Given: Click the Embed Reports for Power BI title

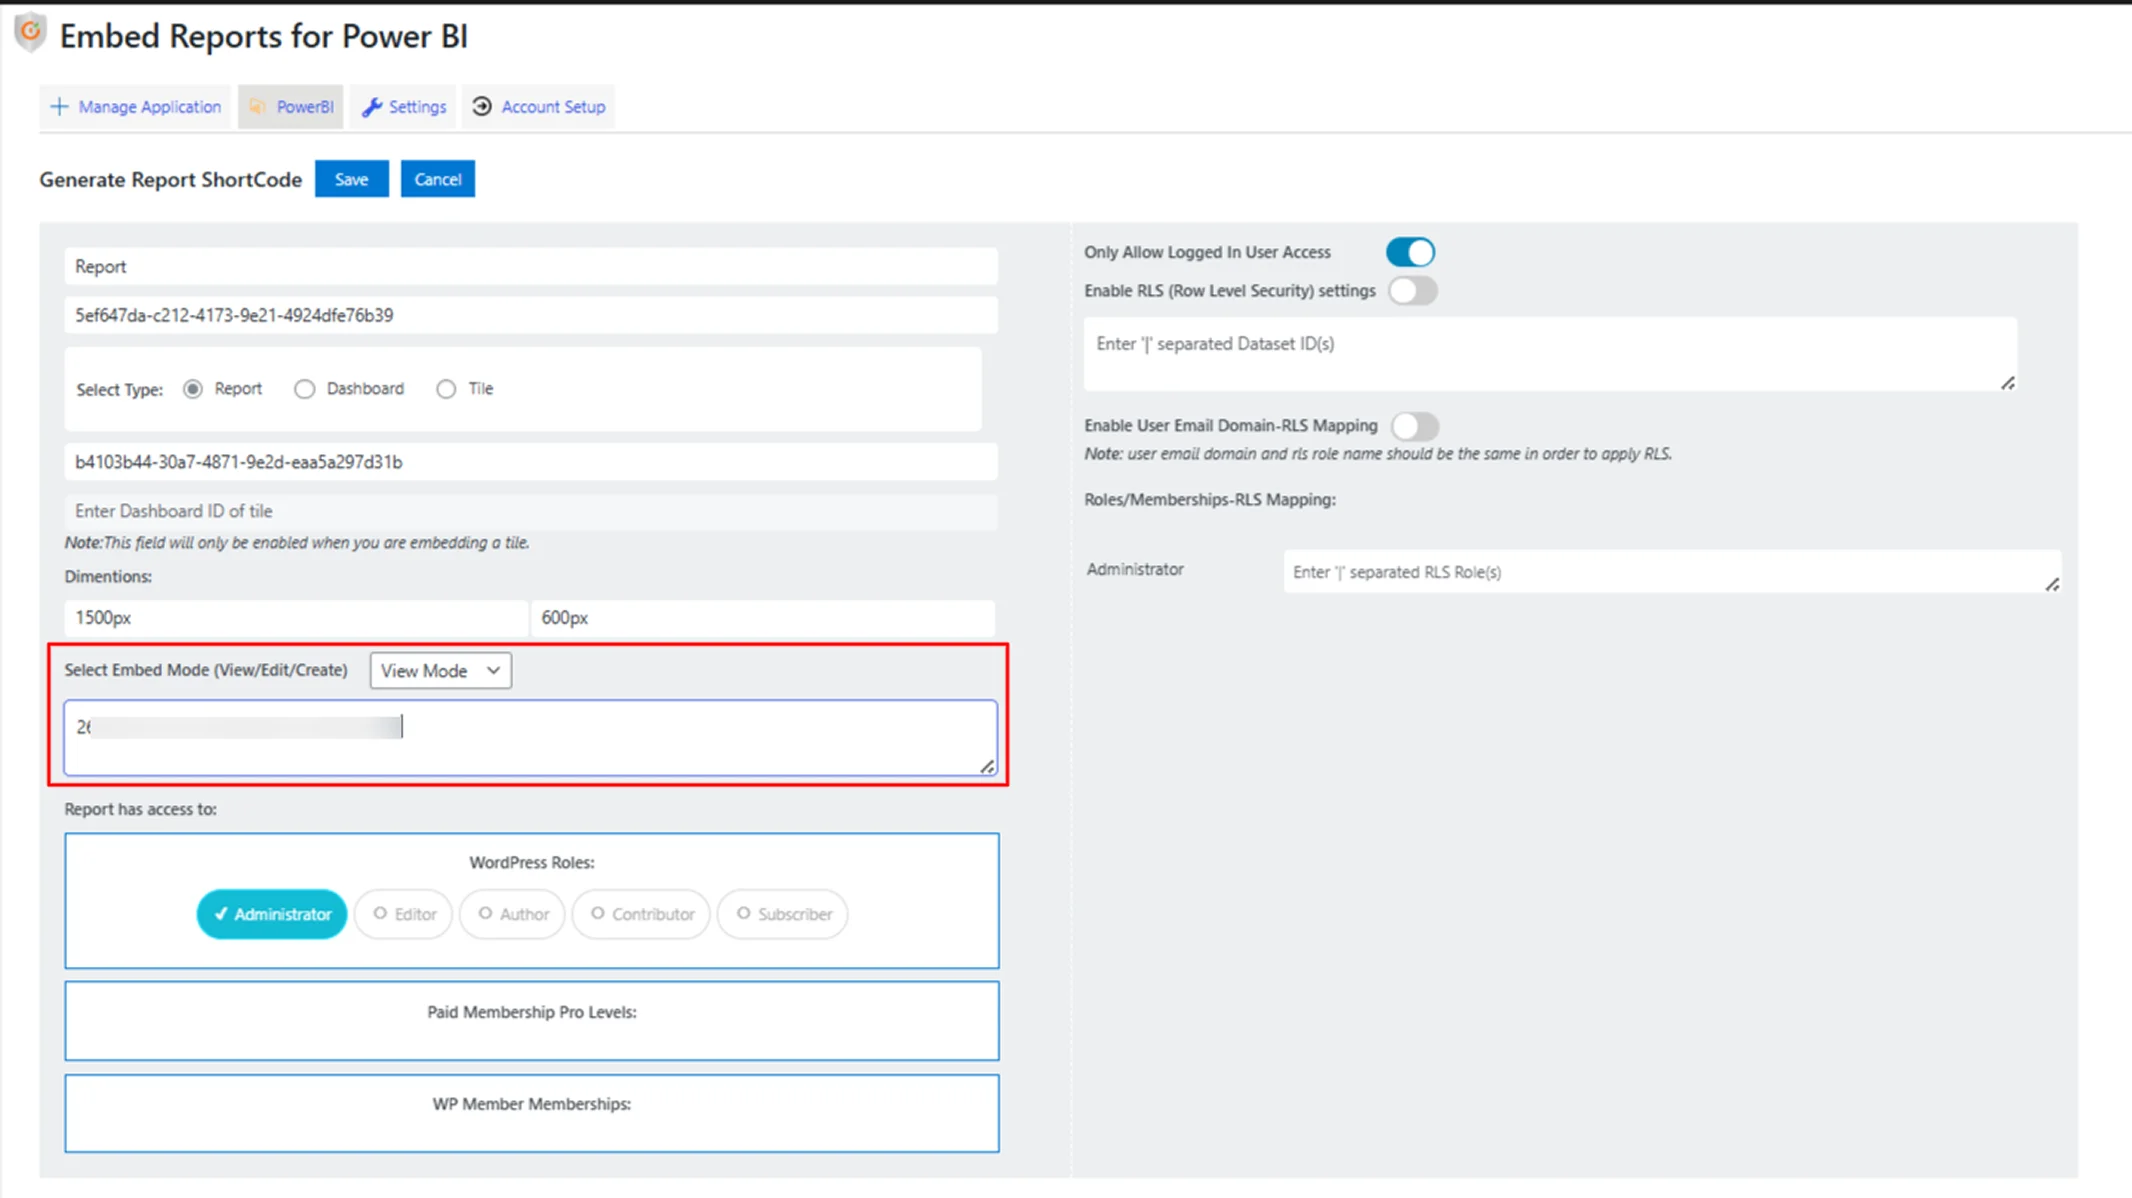Looking at the screenshot, I should [x=264, y=36].
